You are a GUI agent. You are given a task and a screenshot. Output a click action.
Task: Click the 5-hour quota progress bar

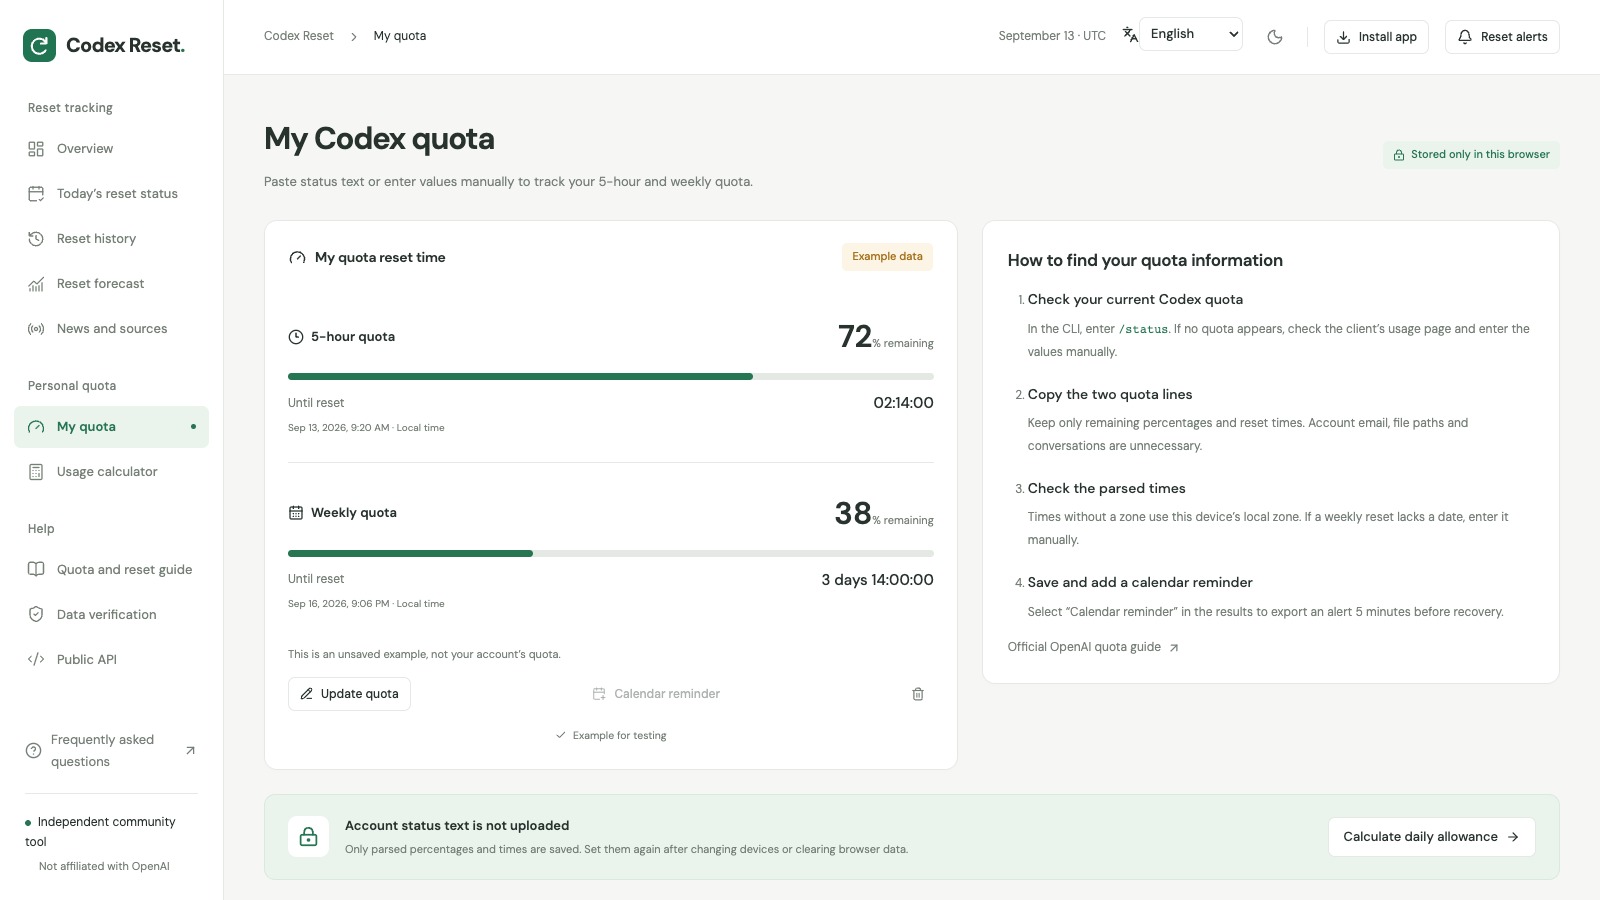[x=611, y=377]
